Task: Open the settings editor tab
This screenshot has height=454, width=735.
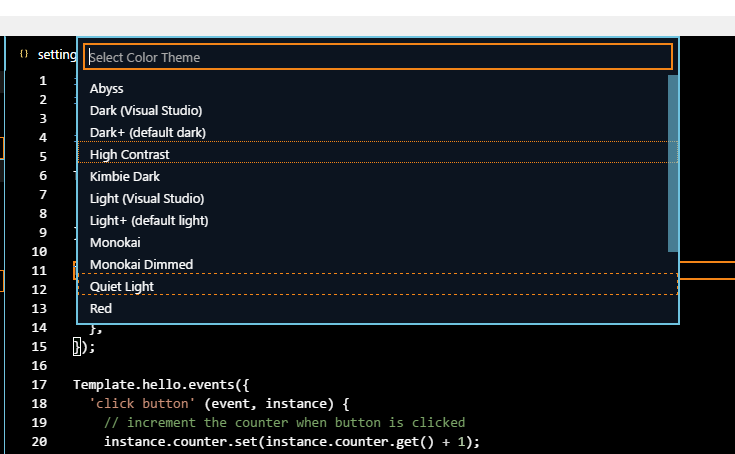Action: (x=57, y=55)
